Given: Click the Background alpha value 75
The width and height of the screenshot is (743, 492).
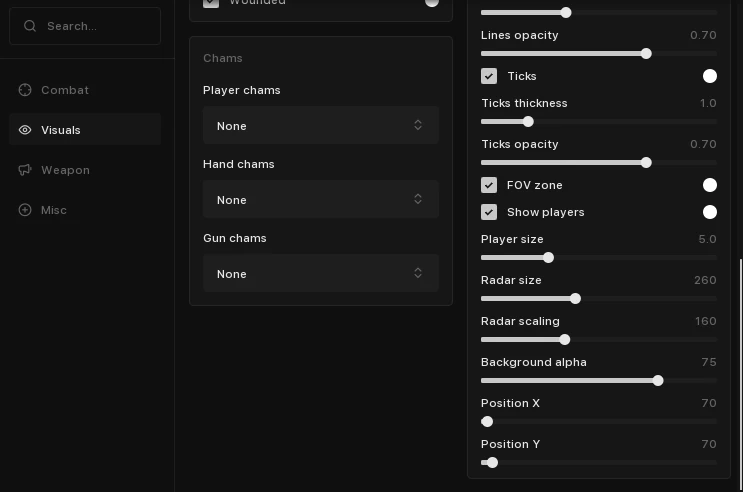Looking at the screenshot, I should pyautogui.click(x=709, y=362).
